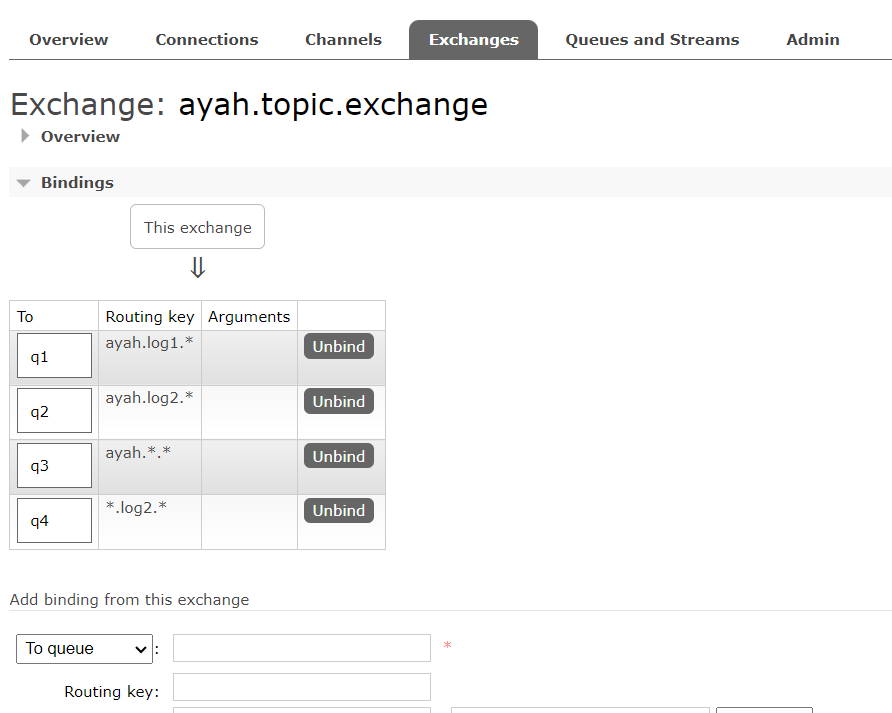Open Queues and Streams tab

652,40
